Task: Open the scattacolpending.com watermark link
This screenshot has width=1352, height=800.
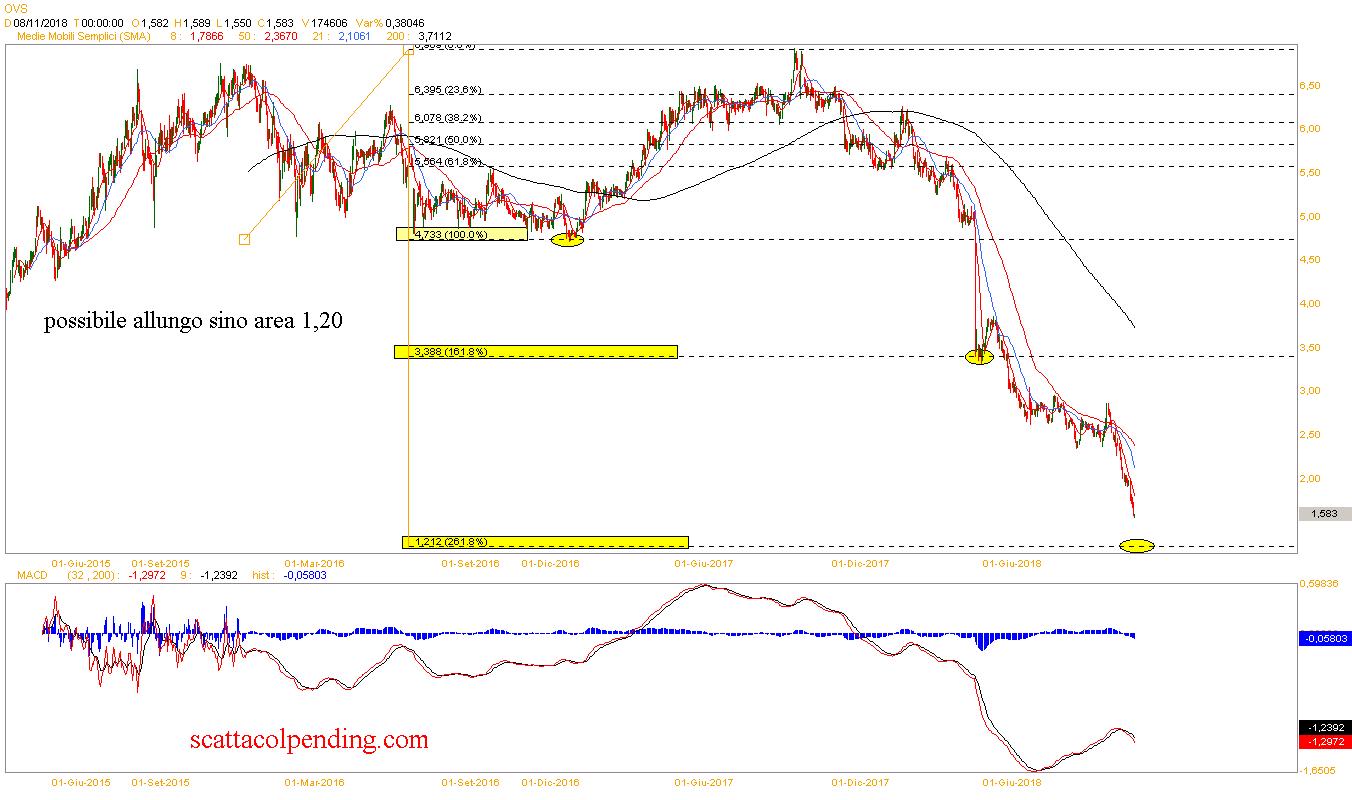Action: 309,740
